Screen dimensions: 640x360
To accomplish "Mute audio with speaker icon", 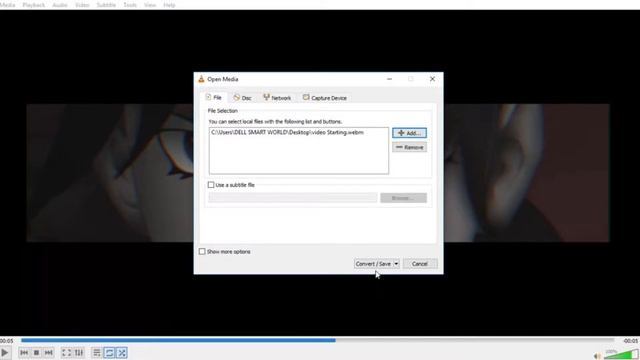I will tap(597, 356).
